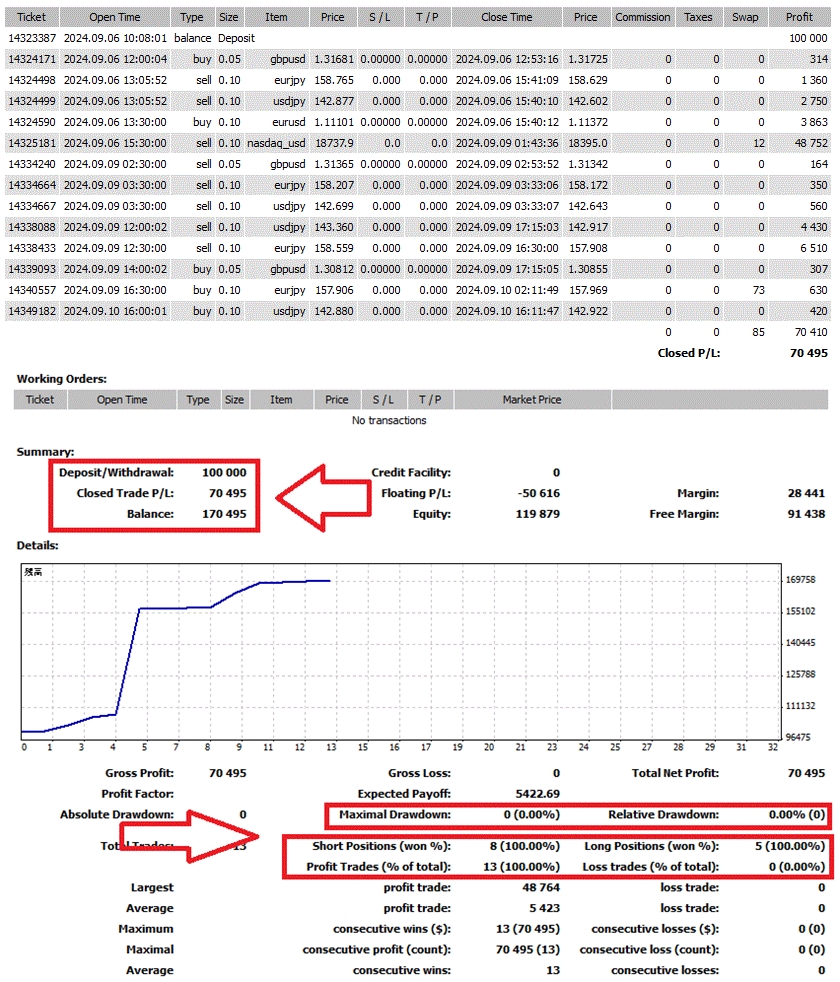840x982 pixels.
Task: Click the Credit Facility label
Action: [411, 473]
